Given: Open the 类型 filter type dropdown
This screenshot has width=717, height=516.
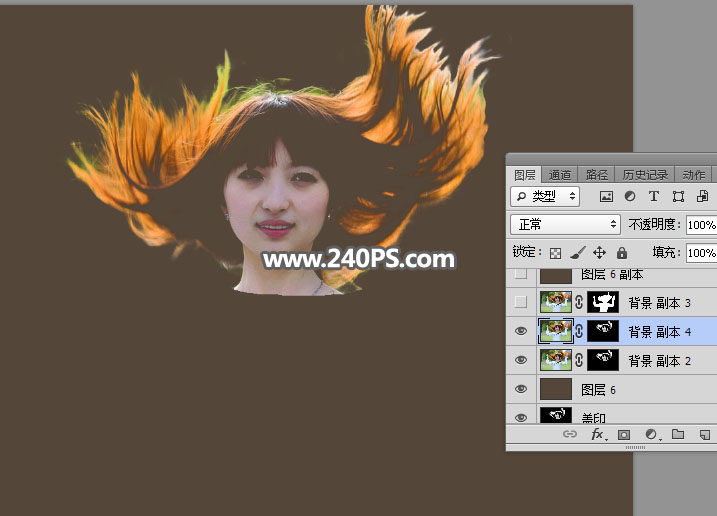Looking at the screenshot, I should [x=545, y=196].
